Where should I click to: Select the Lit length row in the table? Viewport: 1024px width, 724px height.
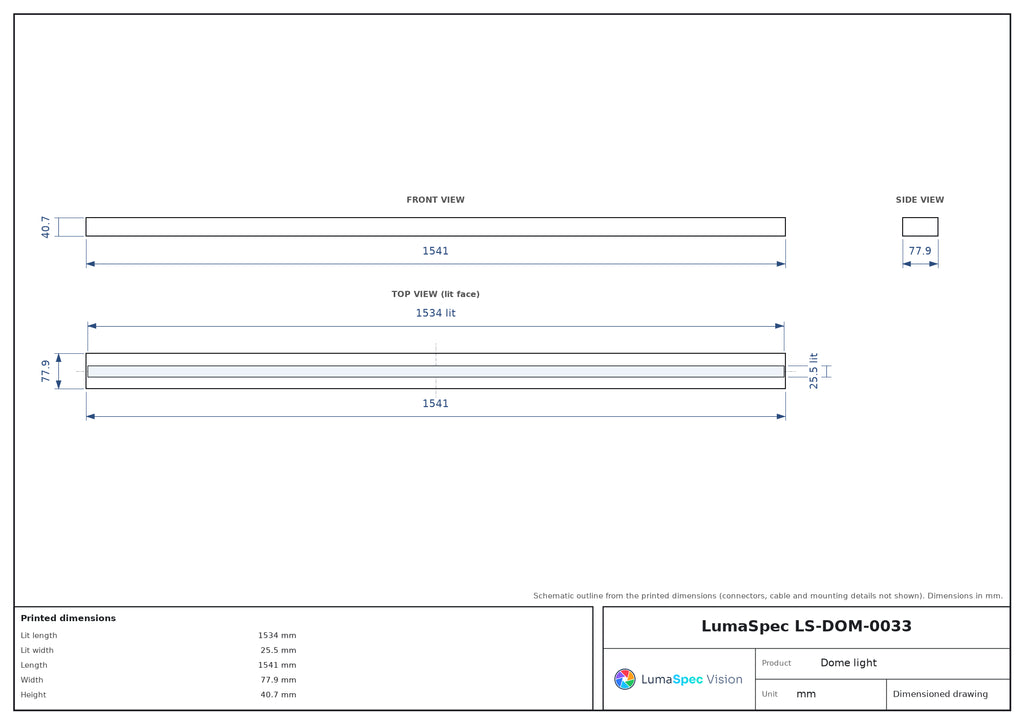coord(158,635)
